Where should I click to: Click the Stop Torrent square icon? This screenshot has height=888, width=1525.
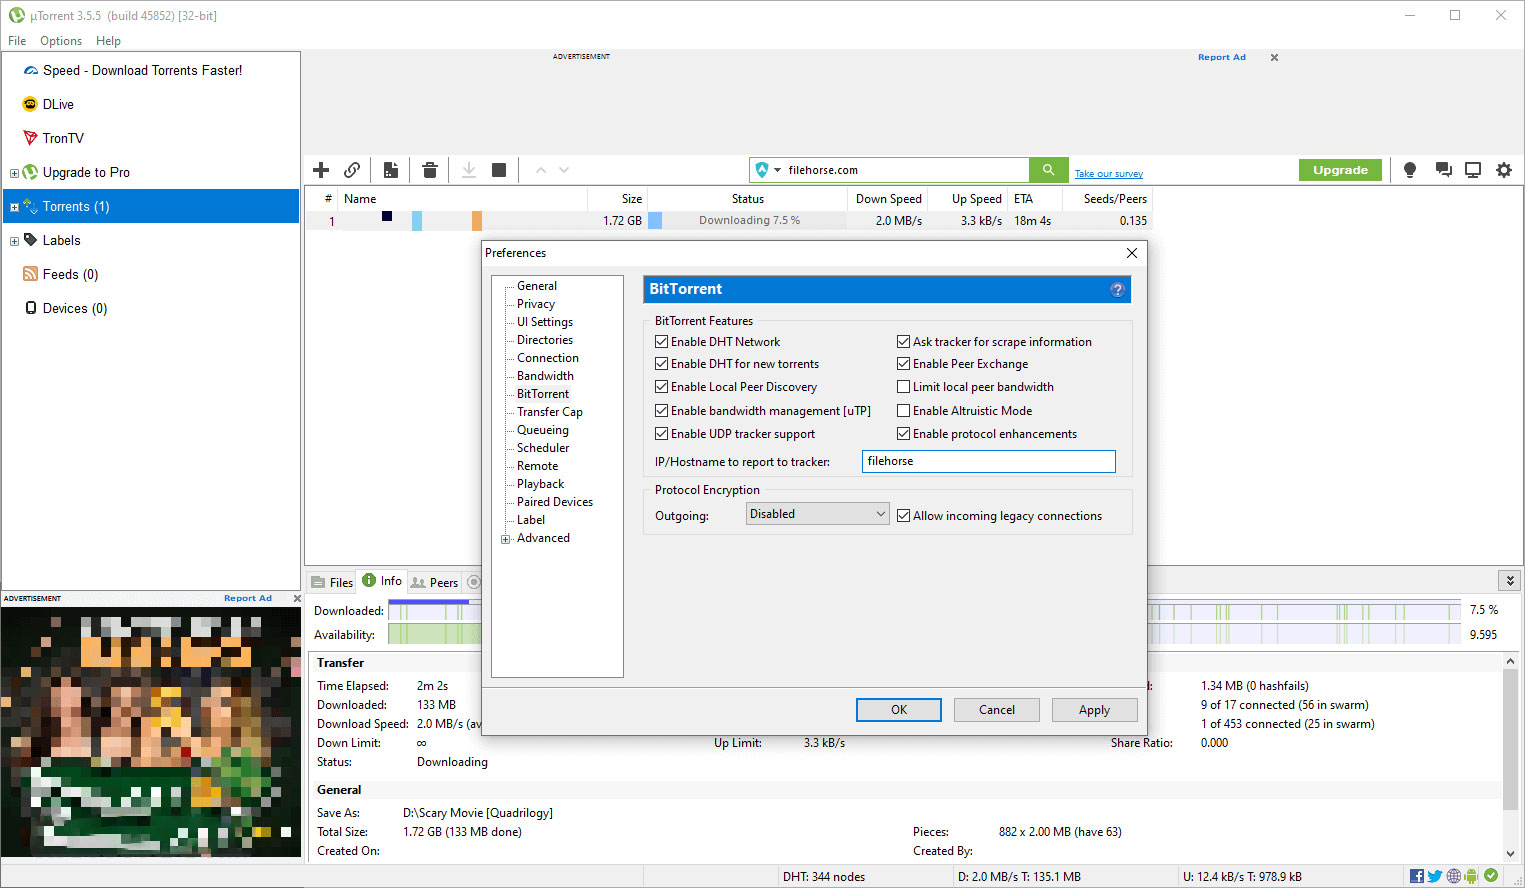tap(499, 170)
